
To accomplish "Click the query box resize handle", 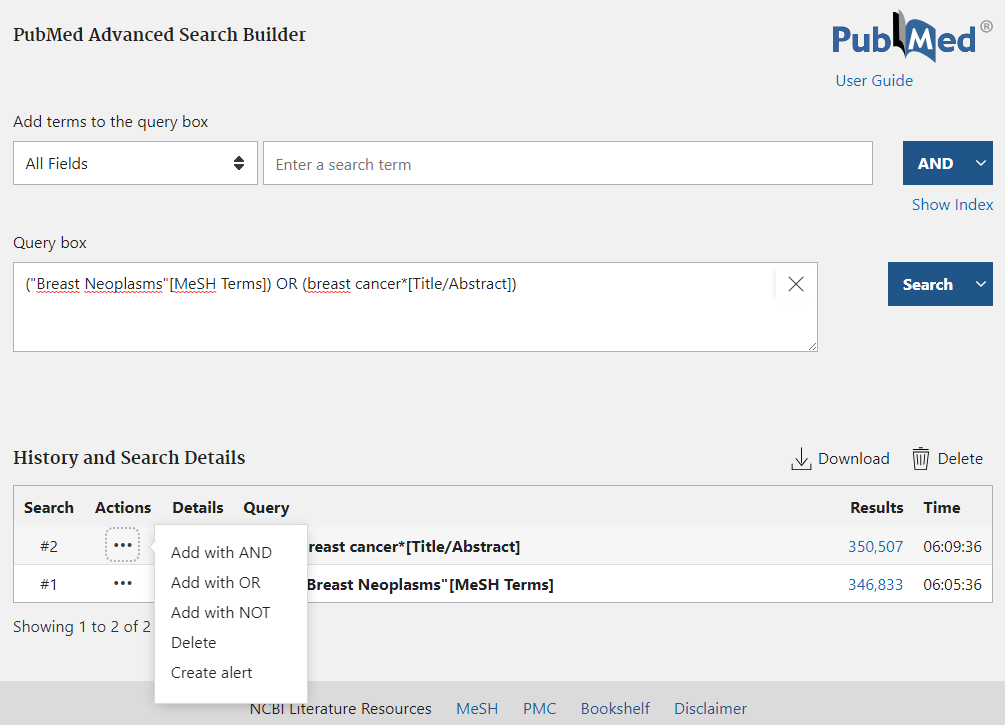I will click(x=812, y=346).
